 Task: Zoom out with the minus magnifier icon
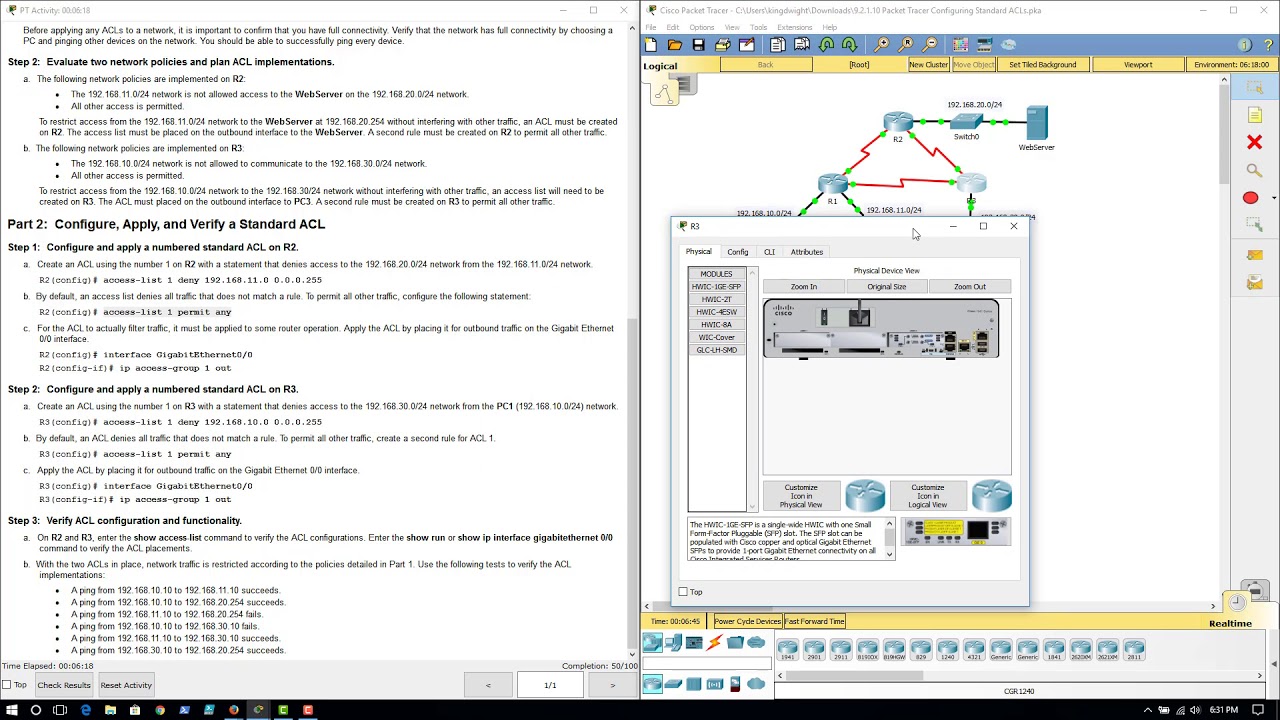tap(929, 45)
